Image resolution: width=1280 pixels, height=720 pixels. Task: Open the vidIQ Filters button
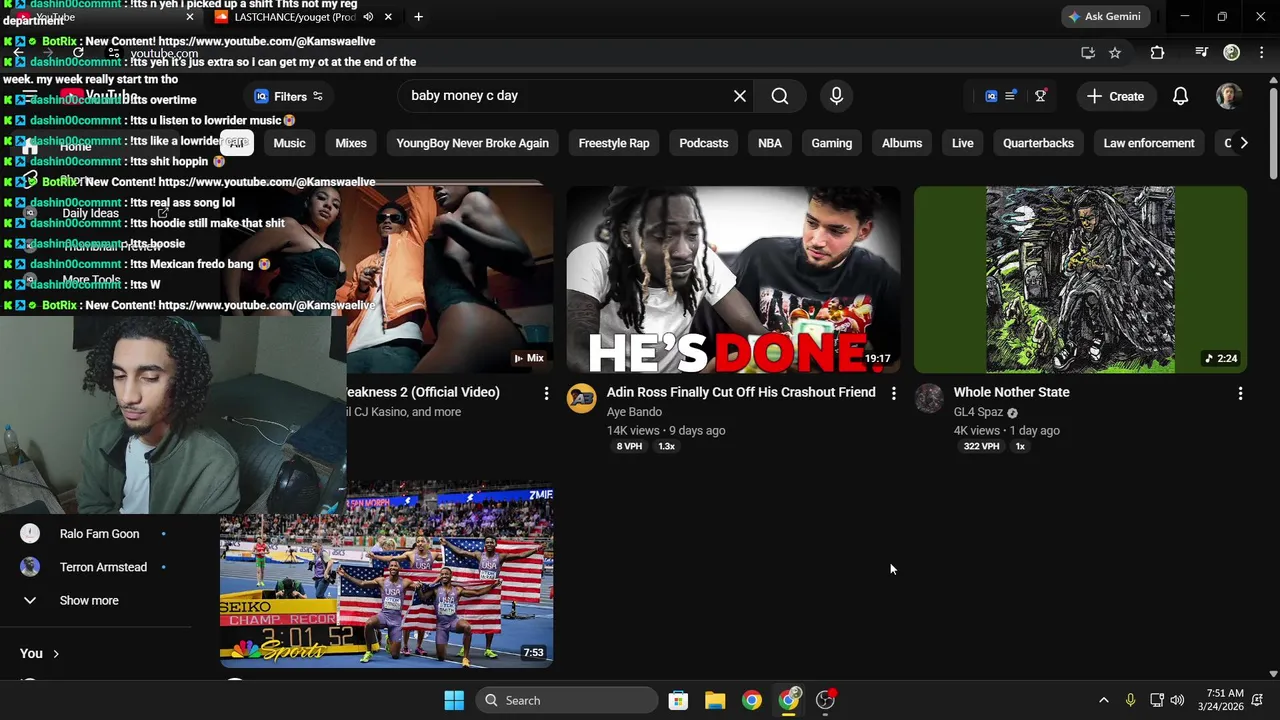288,96
